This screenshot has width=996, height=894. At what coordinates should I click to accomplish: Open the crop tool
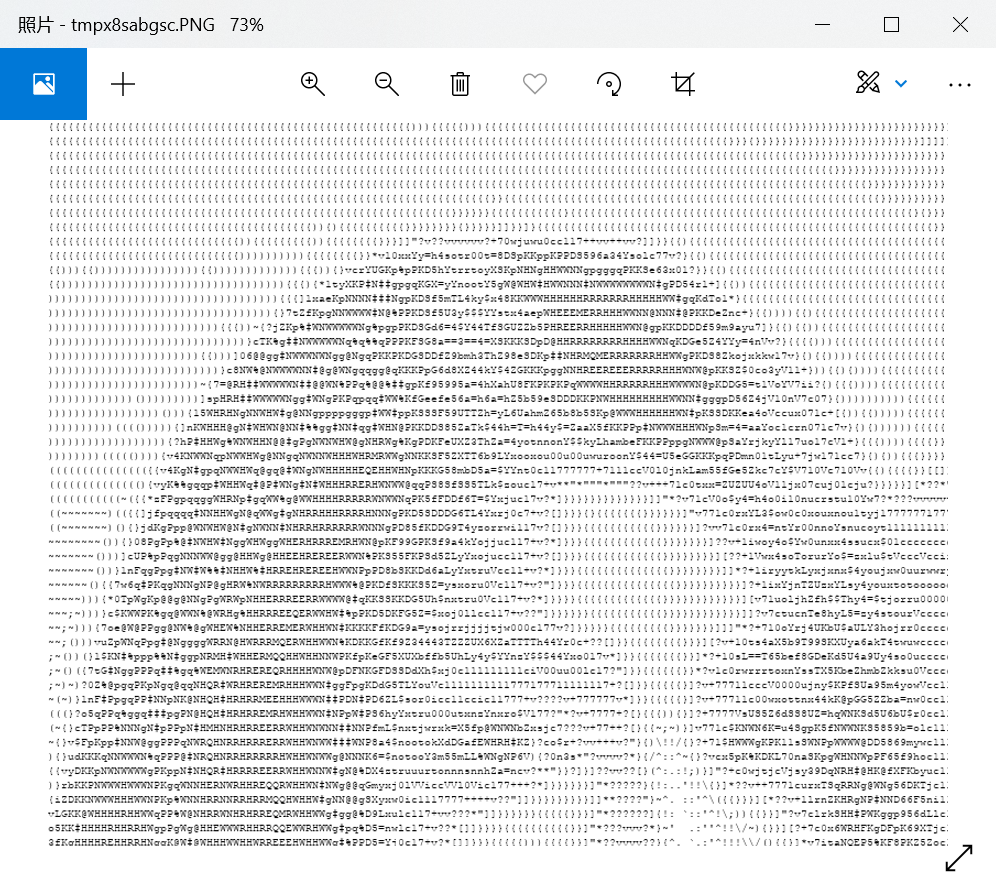pos(683,84)
